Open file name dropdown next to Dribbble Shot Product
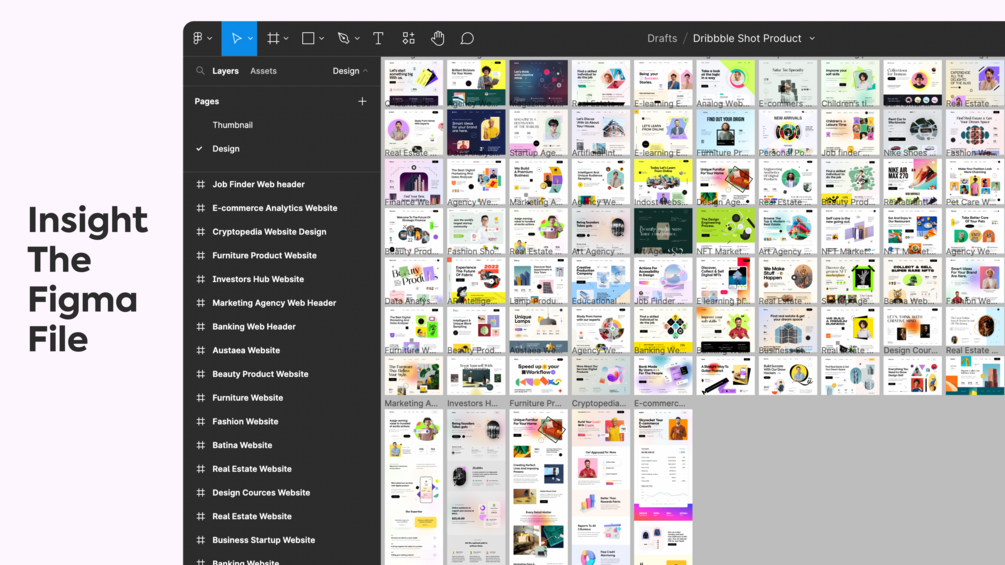This screenshot has height=565, width=1005. point(812,39)
